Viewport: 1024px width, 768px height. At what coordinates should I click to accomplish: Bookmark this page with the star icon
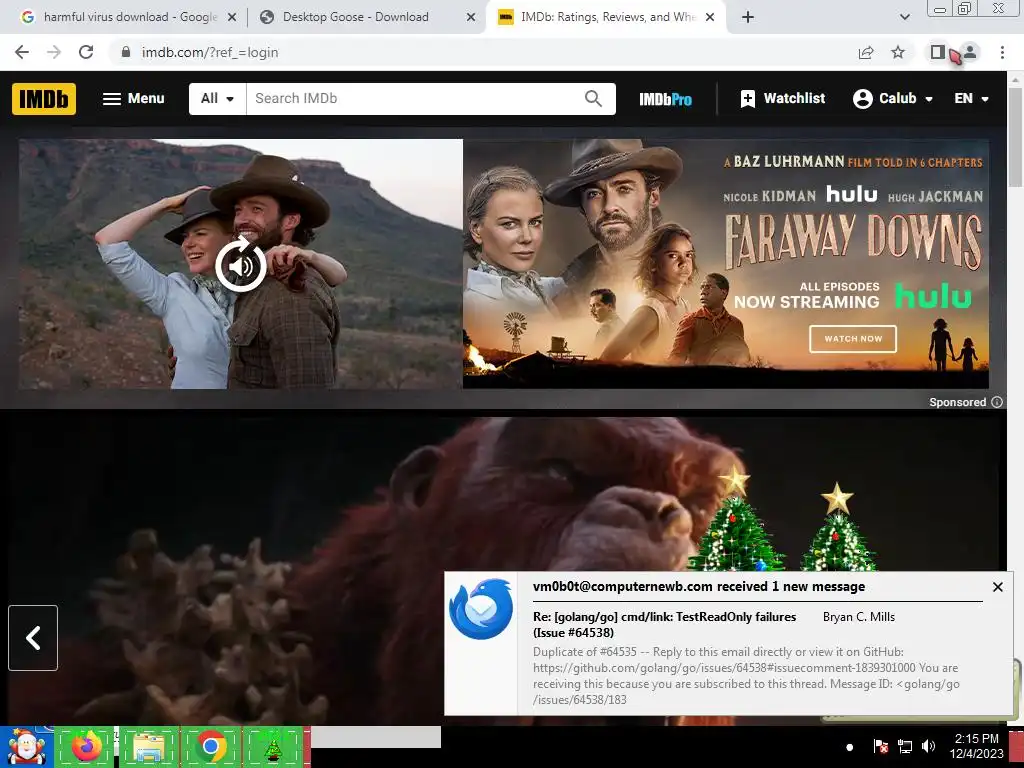pos(898,52)
